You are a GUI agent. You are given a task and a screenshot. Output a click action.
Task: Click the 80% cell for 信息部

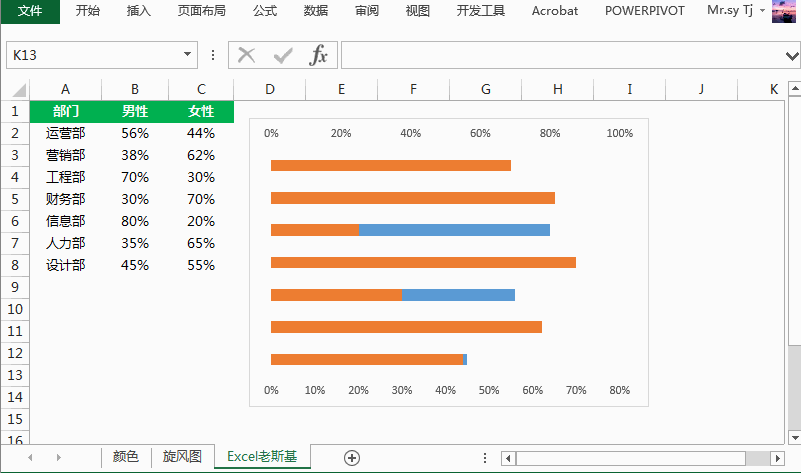point(135,221)
